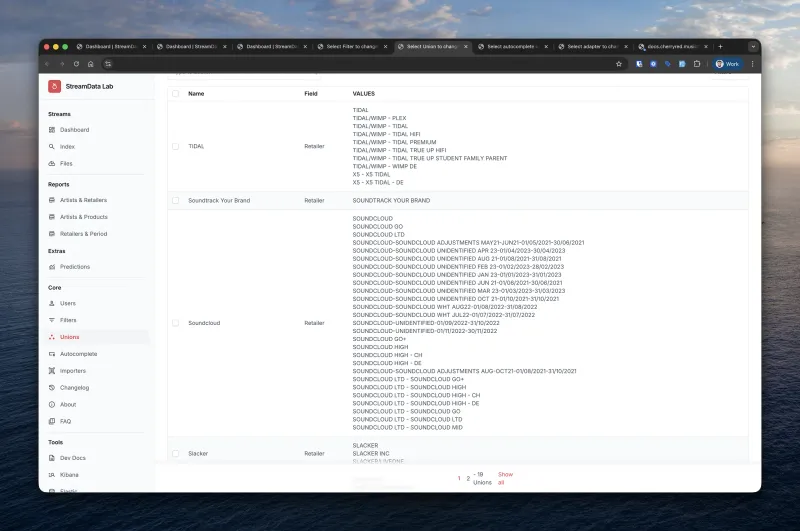Click the Retailers & Period report icon

click(x=52, y=234)
